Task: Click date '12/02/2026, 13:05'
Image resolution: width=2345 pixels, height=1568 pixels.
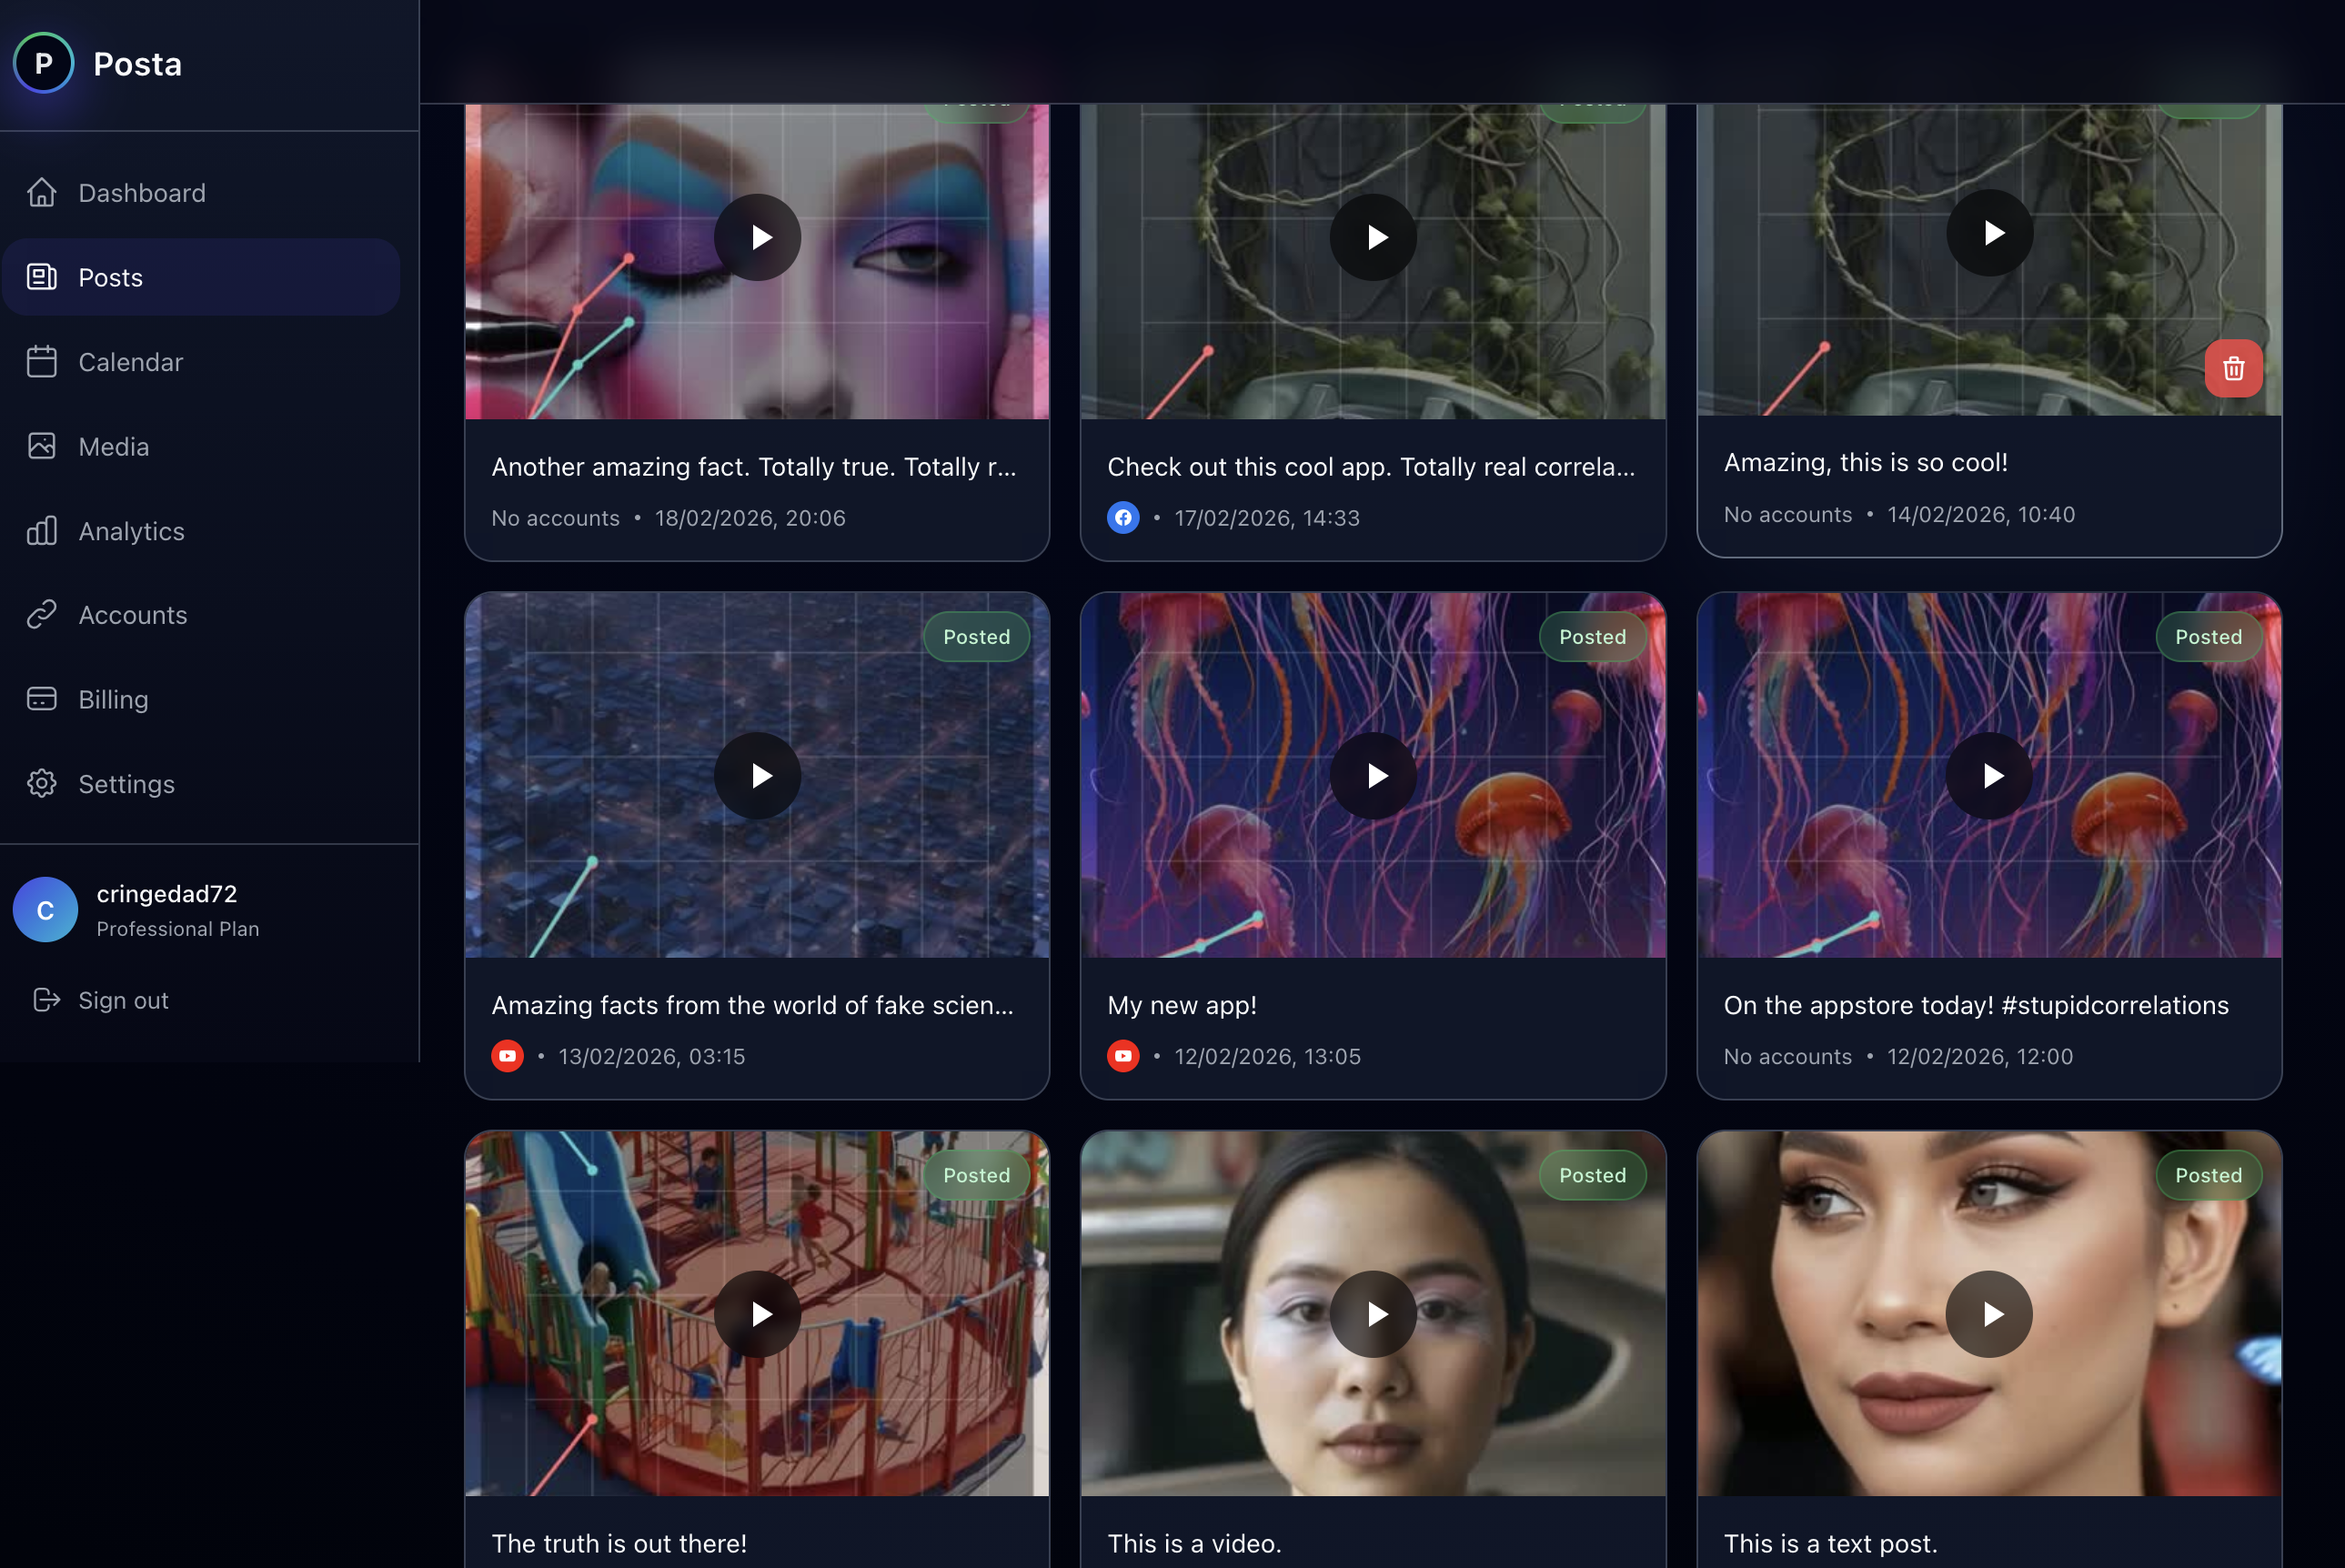Action: coord(1267,1056)
